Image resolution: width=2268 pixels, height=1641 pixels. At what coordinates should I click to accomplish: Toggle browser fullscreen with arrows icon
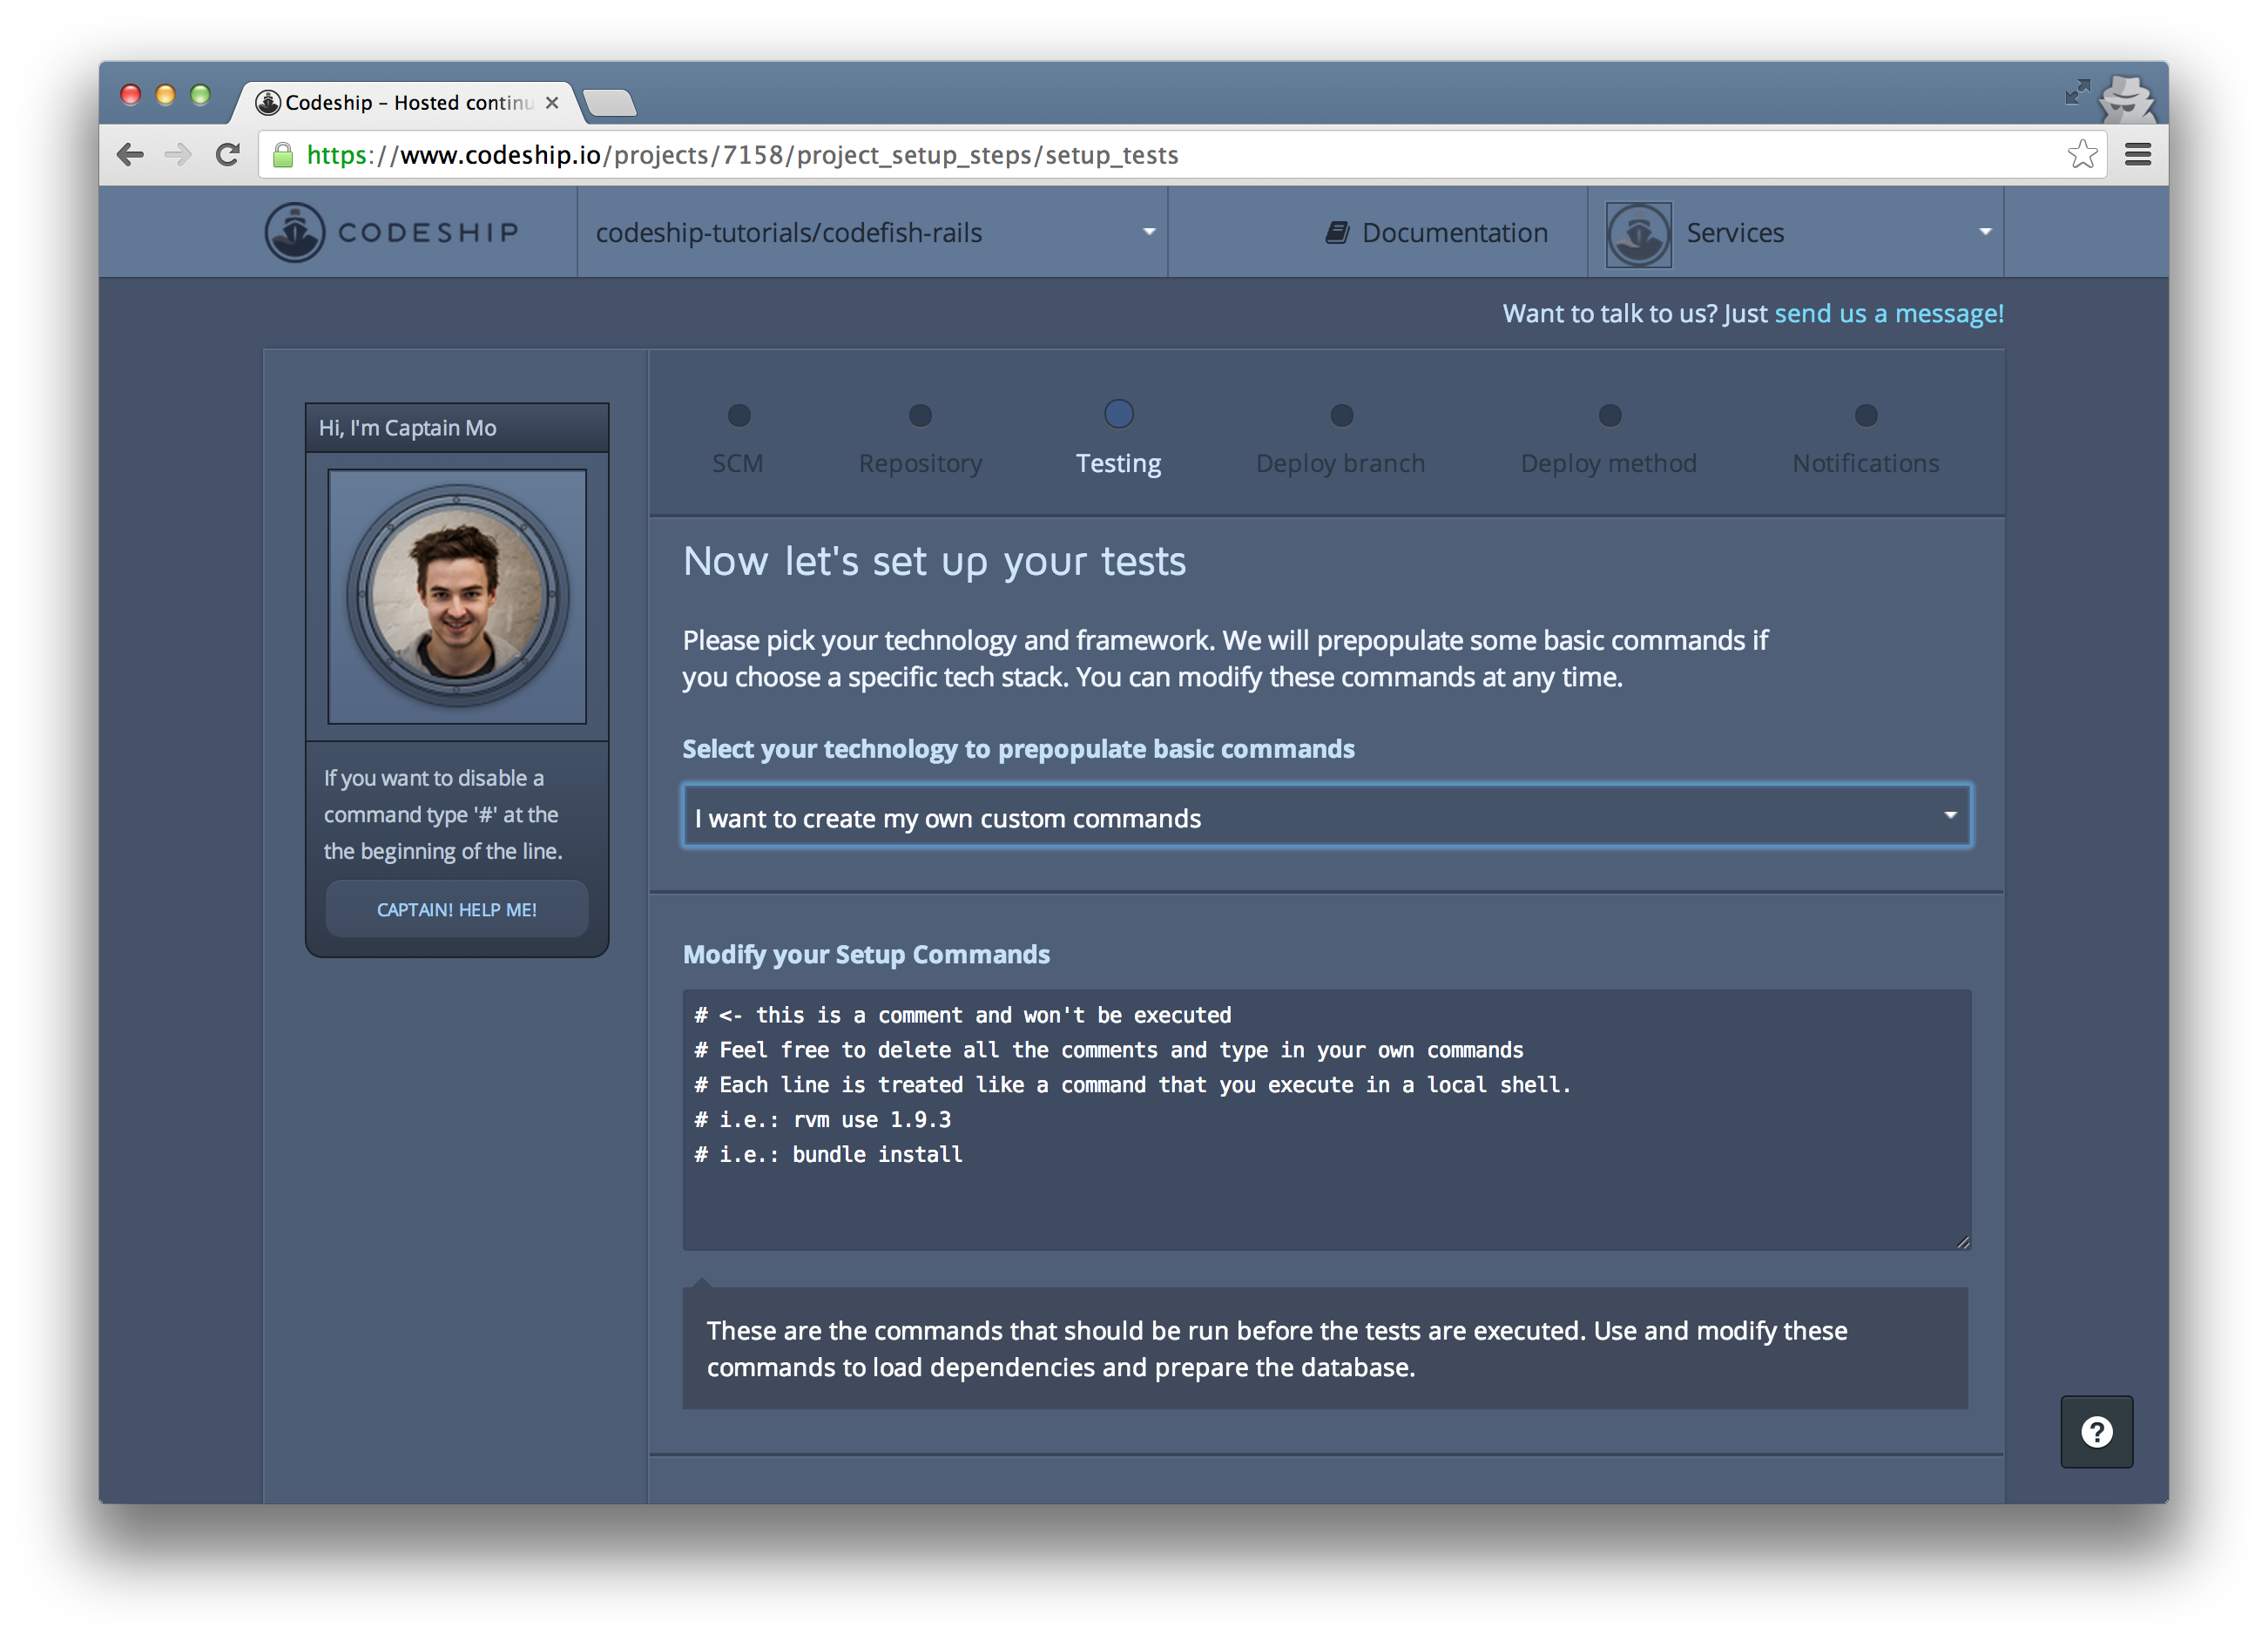[x=2076, y=93]
